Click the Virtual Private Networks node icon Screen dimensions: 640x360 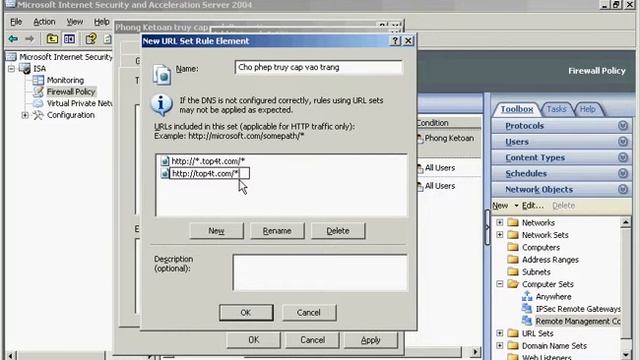pyautogui.click(x=38, y=103)
